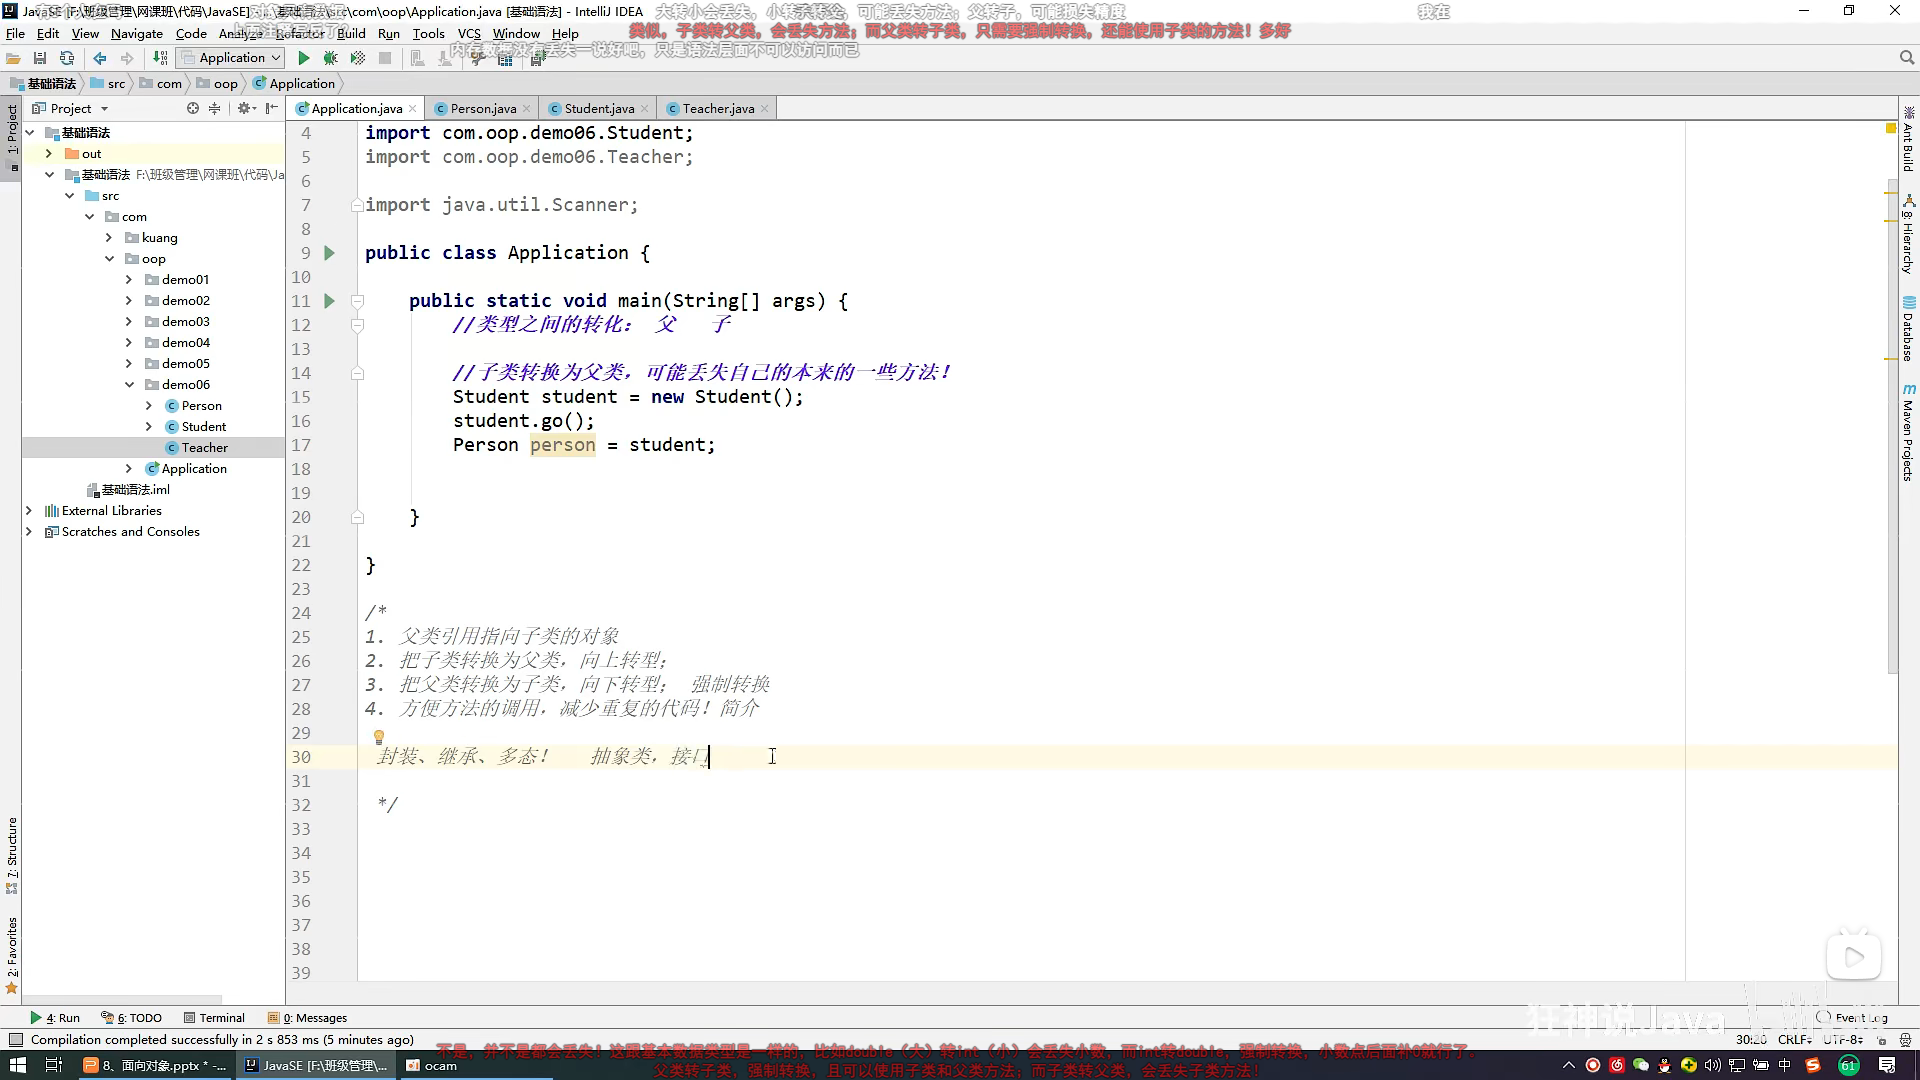This screenshot has width=1920, height=1080.
Task: Click Scroll from Source crosshair icon
Action: point(193,108)
